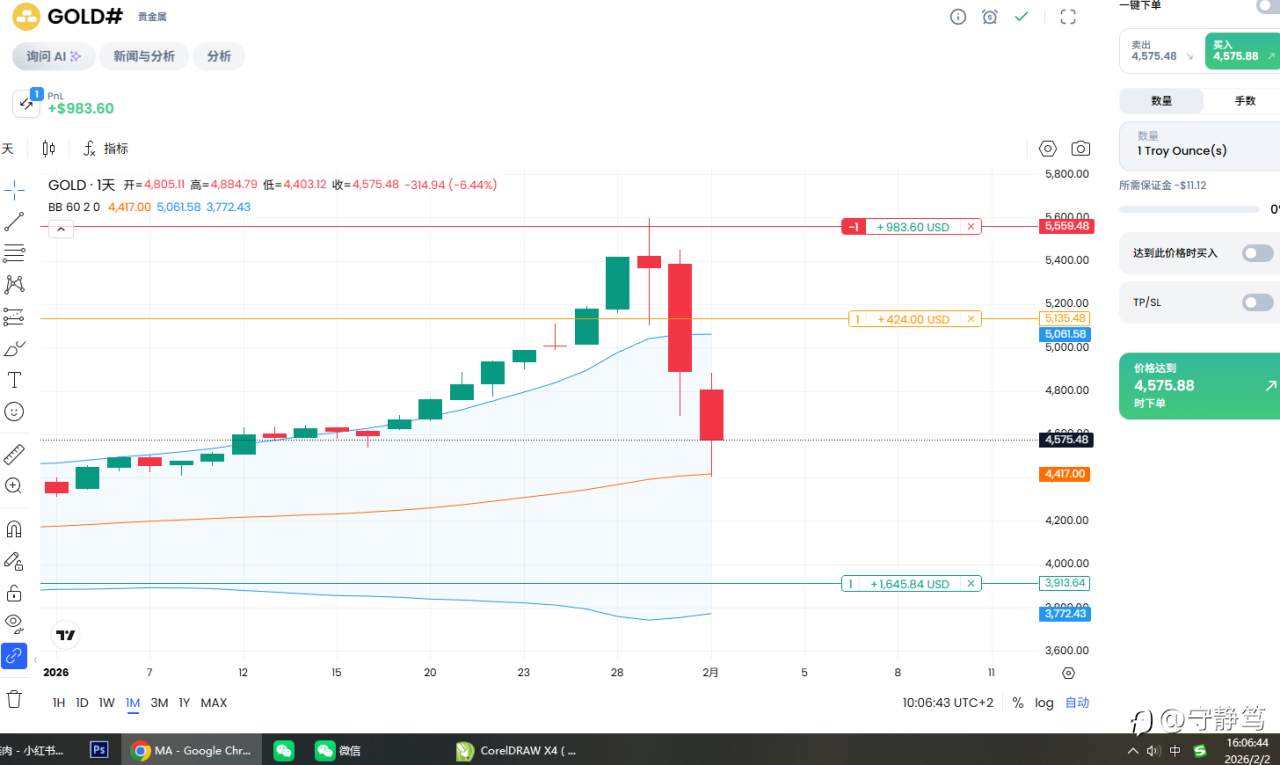Switch to the 3M time range
Image resolution: width=1280 pixels, height=765 pixels.
point(159,703)
